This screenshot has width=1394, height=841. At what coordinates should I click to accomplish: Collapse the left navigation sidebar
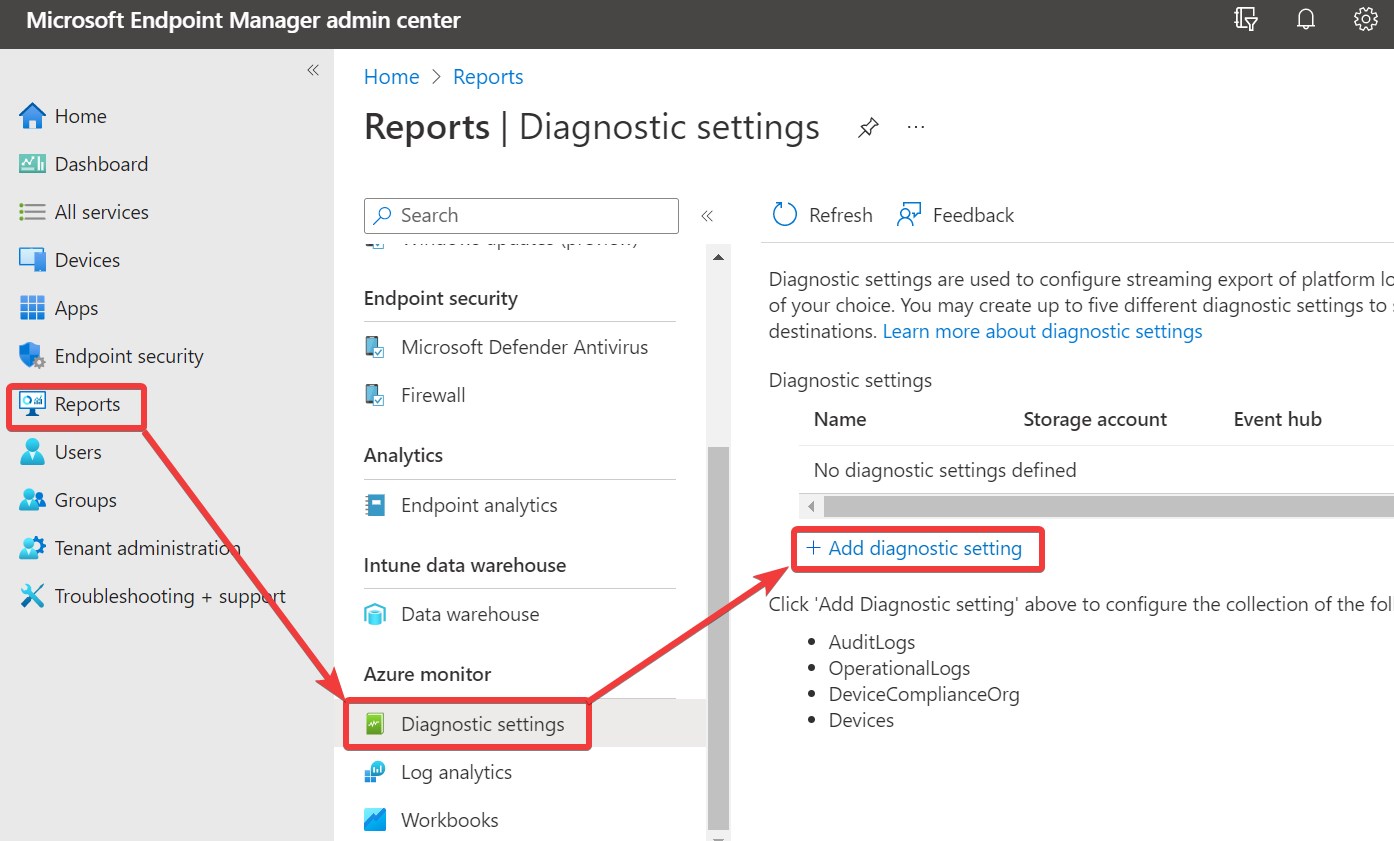(x=313, y=70)
